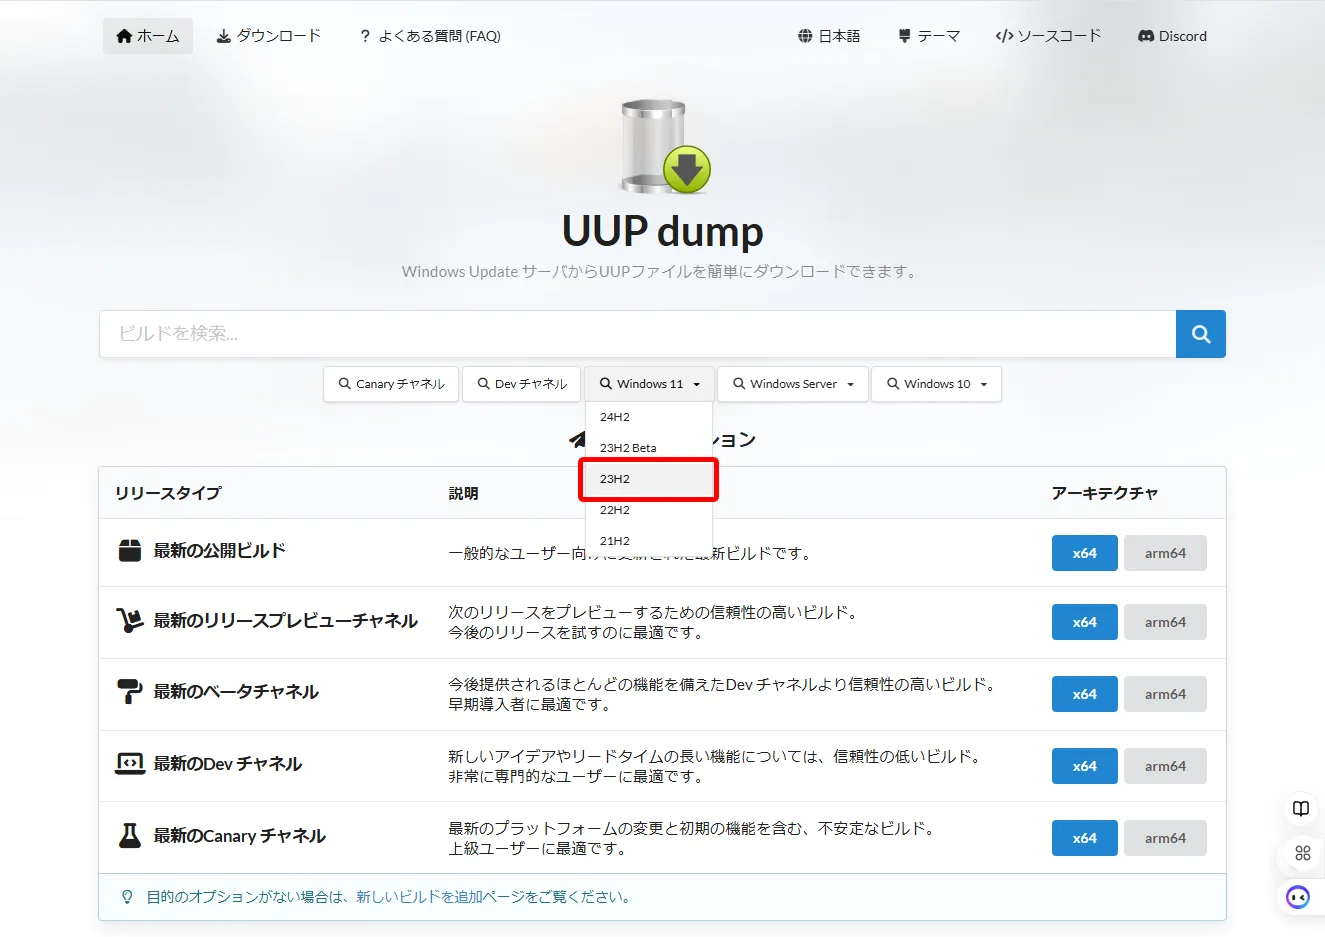Click x64 for 最新のベータチャネル
The image size is (1325, 937).
click(1085, 694)
